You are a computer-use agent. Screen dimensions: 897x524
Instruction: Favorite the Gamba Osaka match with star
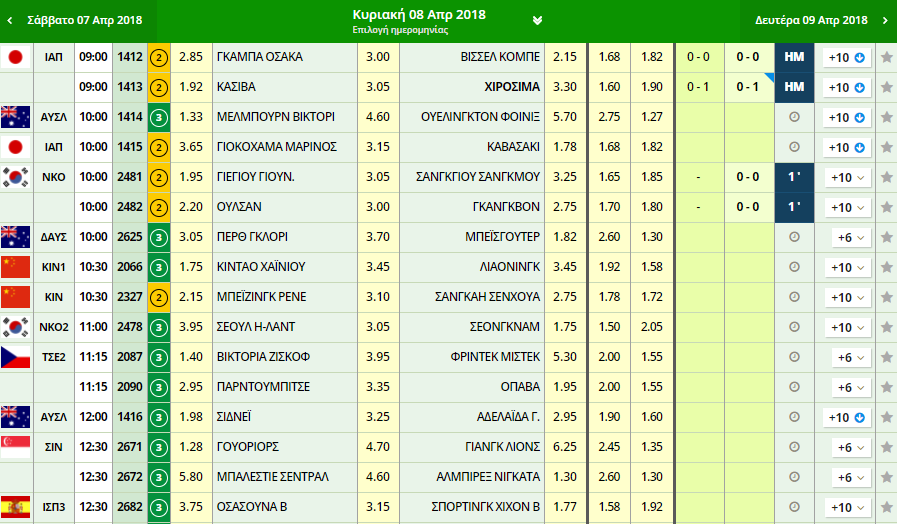(886, 57)
